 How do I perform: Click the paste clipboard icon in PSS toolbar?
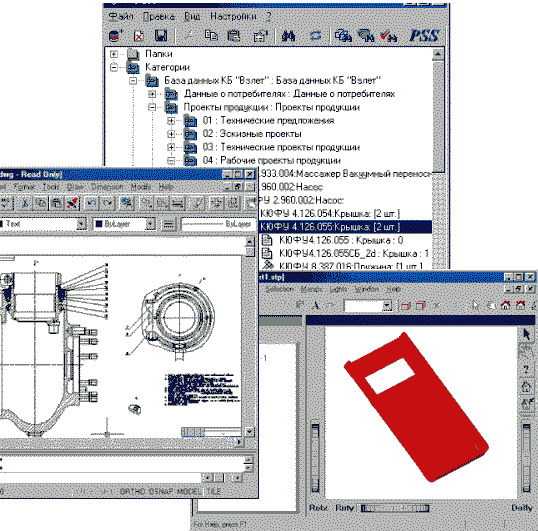point(234,36)
